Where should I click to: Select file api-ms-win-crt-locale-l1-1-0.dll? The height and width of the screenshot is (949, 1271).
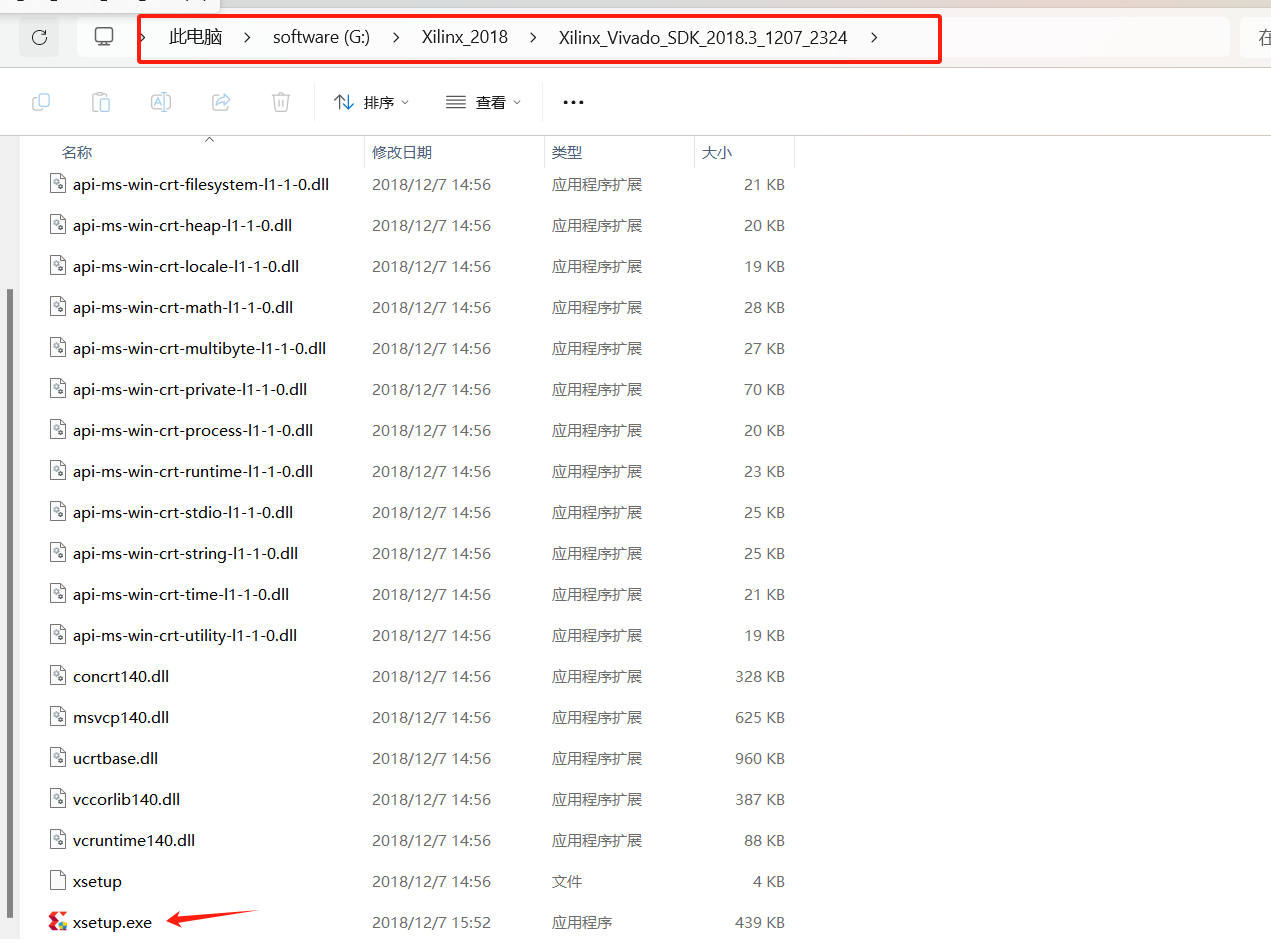tap(186, 266)
